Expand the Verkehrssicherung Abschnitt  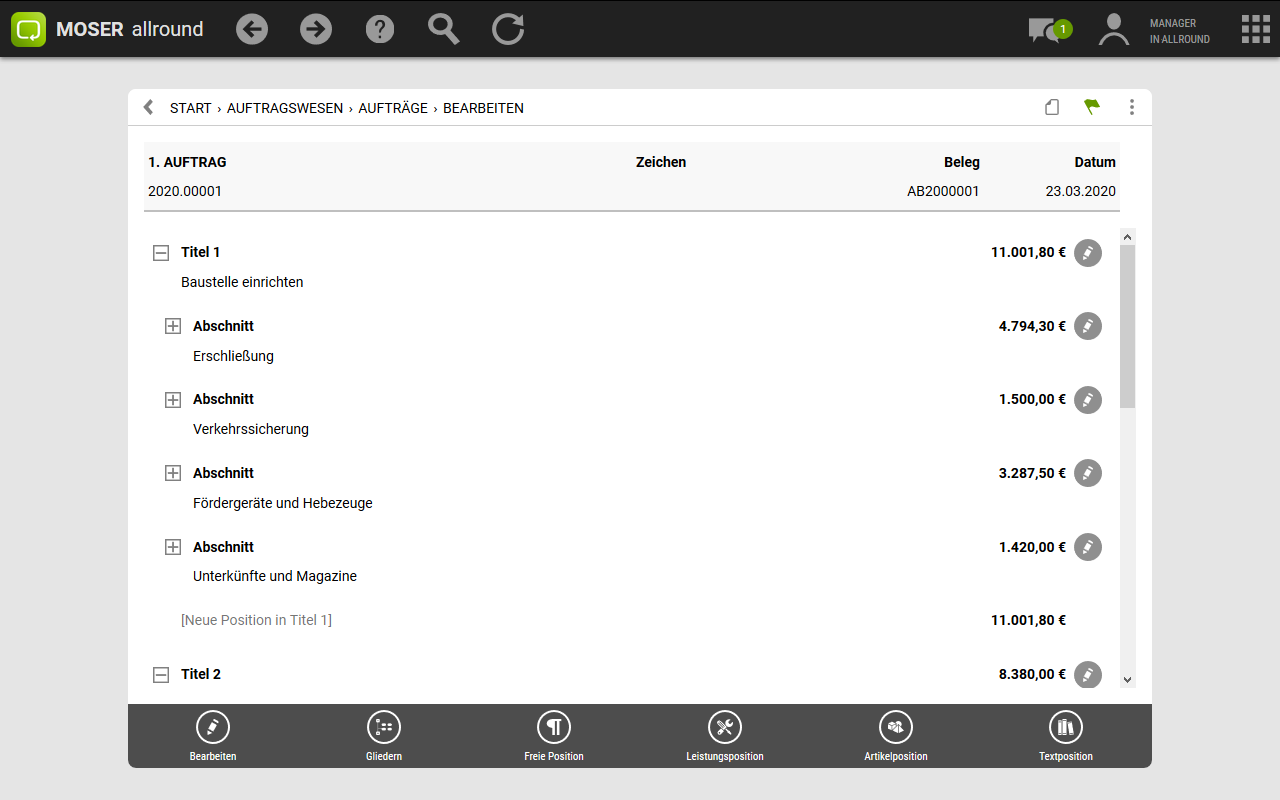pos(173,400)
